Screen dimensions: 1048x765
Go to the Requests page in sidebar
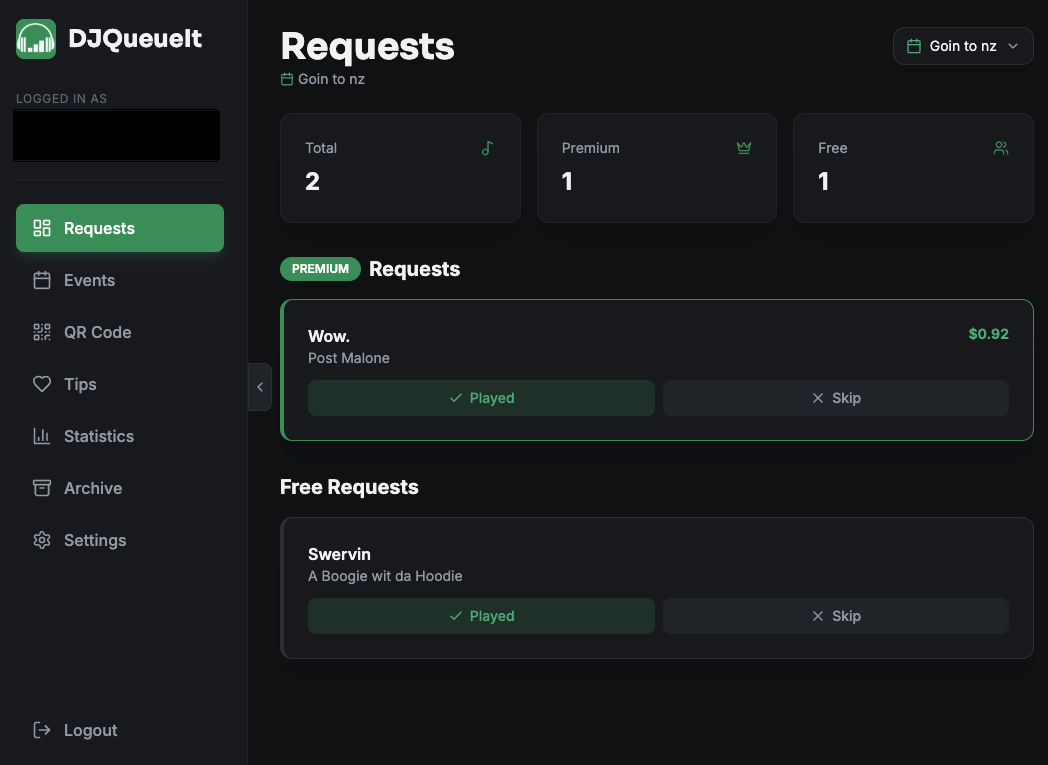120,228
